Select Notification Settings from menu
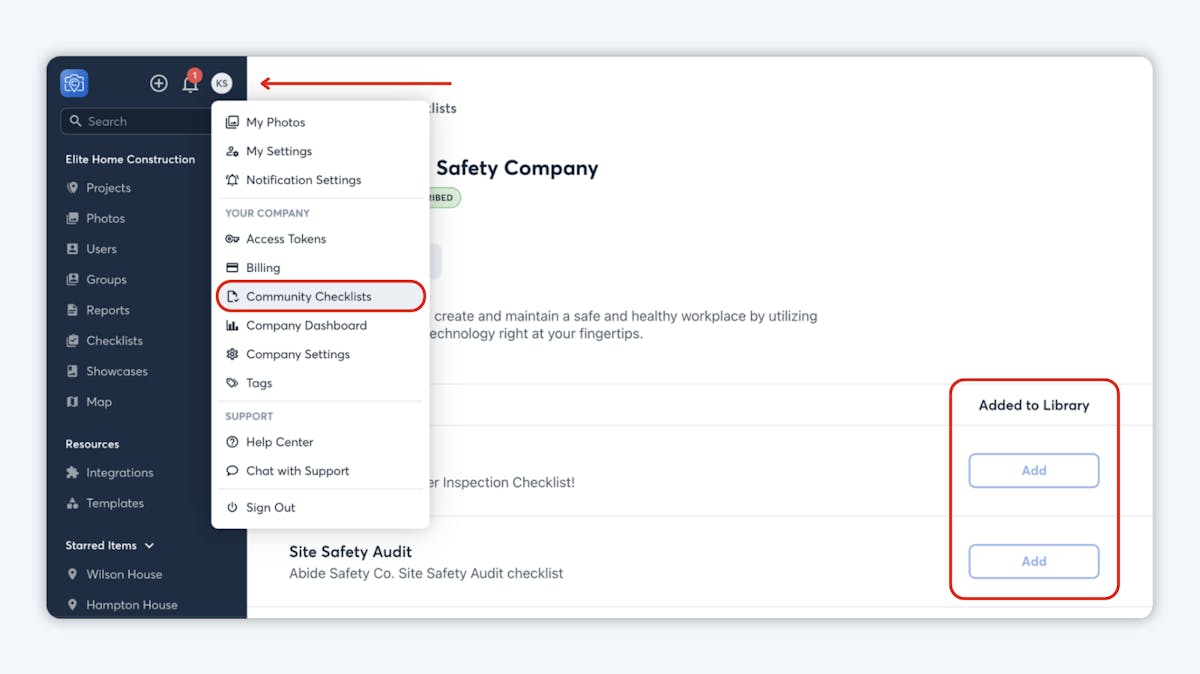The height and width of the screenshot is (674, 1200). coord(303,180)
